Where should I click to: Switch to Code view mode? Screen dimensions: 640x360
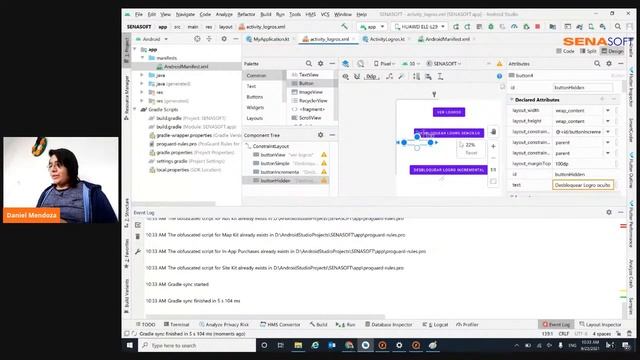[x=565, y=51]
